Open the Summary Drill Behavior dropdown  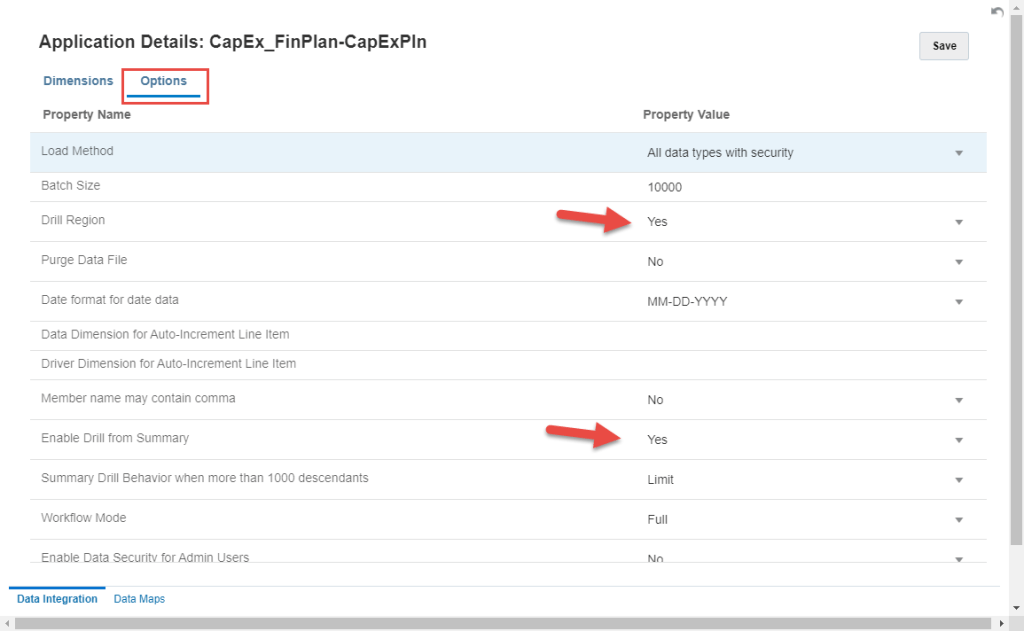click(958, 480)
